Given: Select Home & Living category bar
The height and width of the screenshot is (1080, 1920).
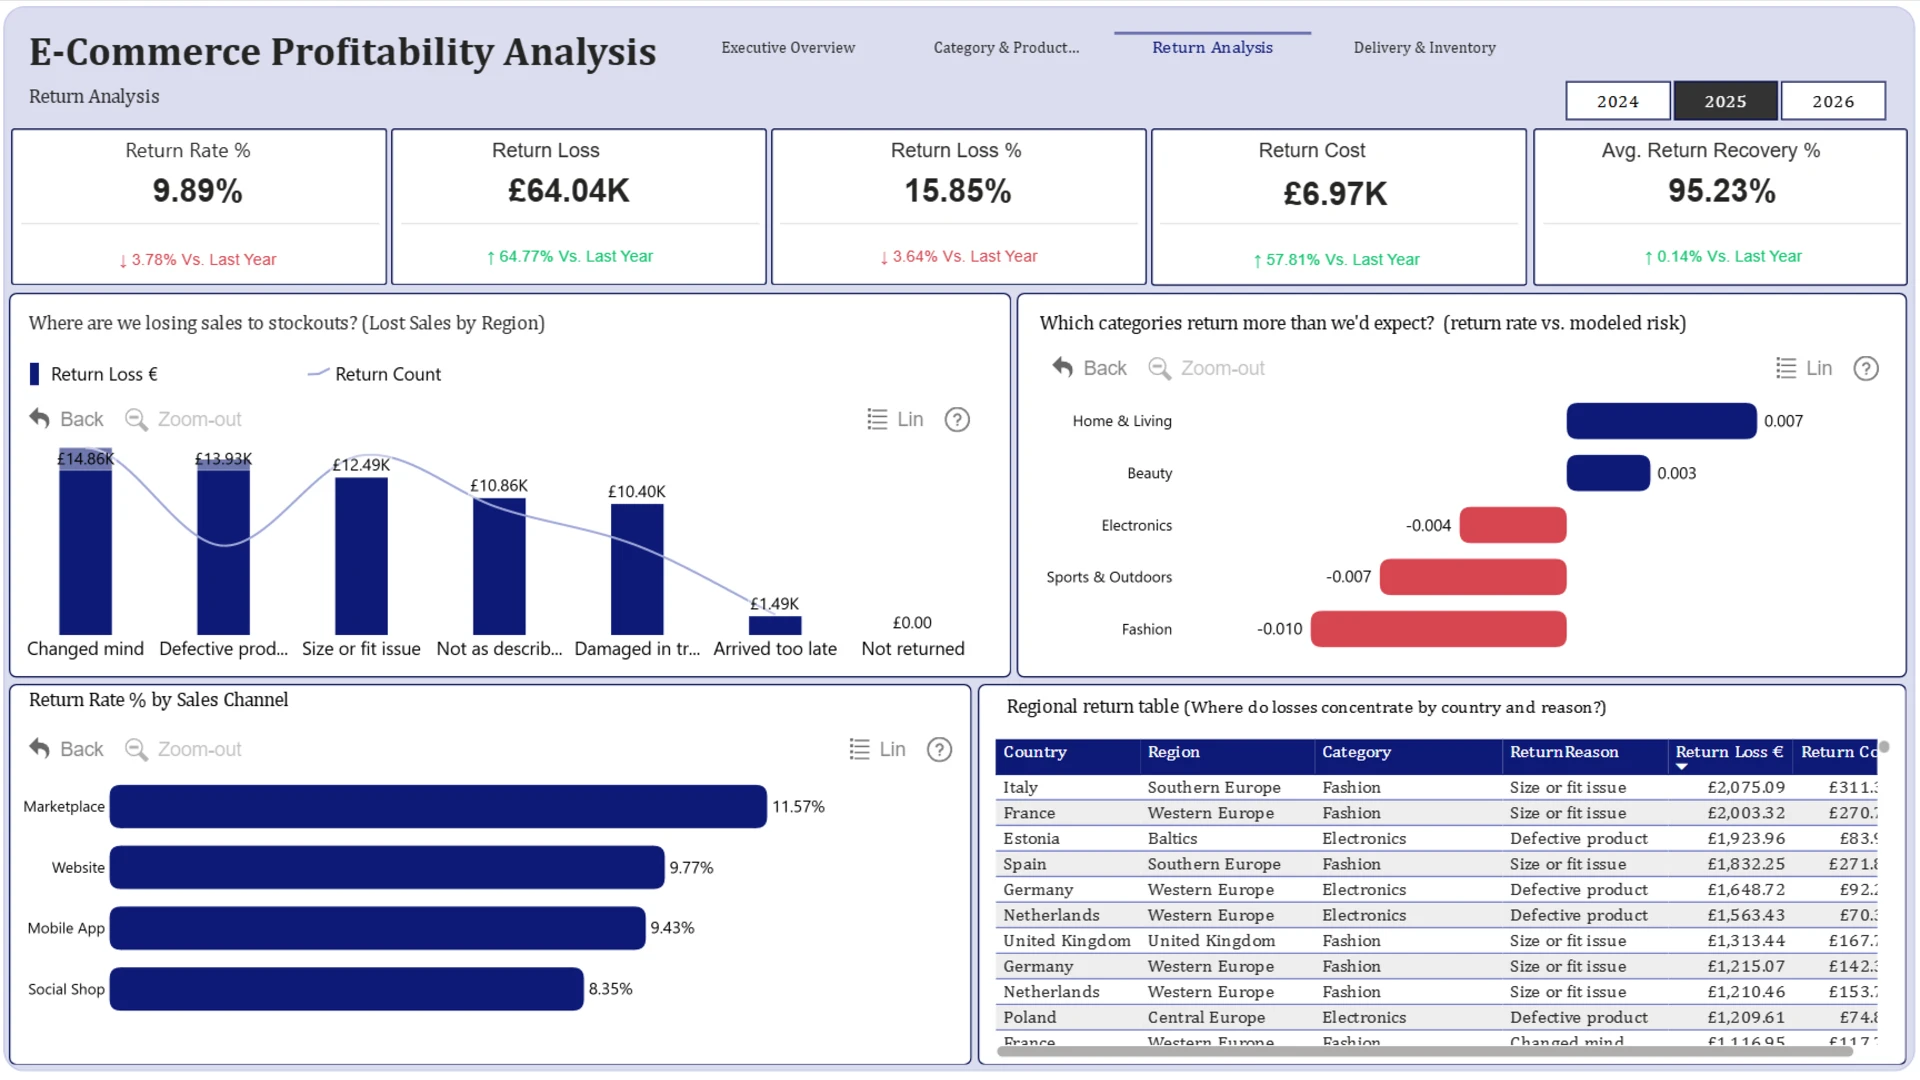Looking at the screenshot, I should tap(1661, 421).
